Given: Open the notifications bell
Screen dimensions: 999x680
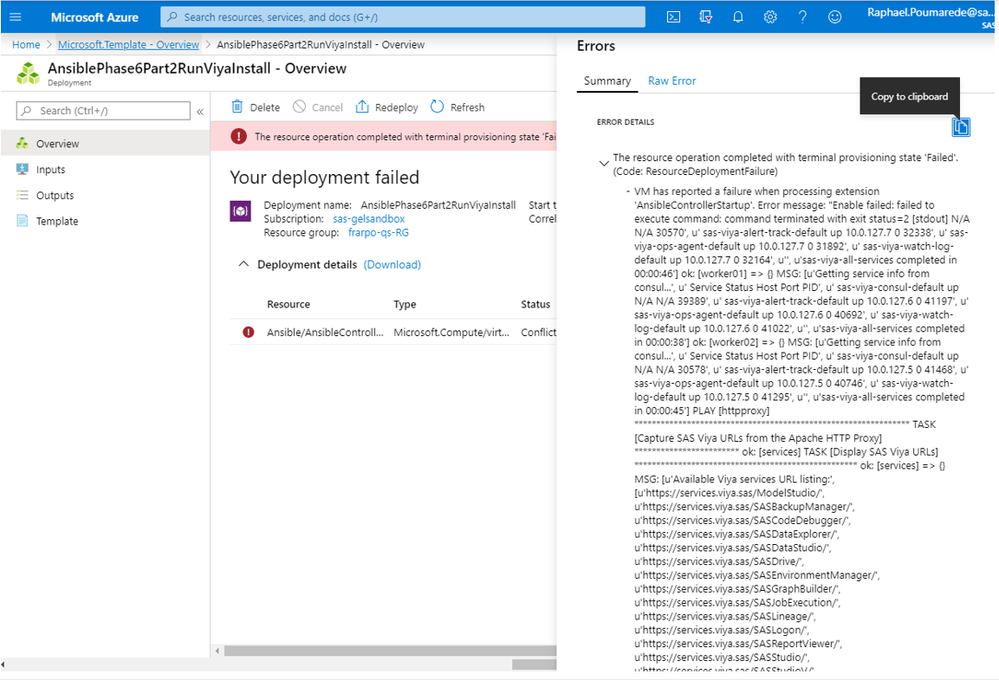Looking at the screenshot, I should 738,17.
